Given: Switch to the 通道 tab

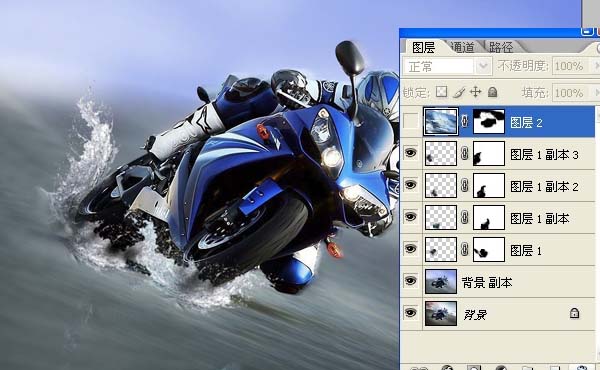Looking at the screenshot, I should point(463,47).
